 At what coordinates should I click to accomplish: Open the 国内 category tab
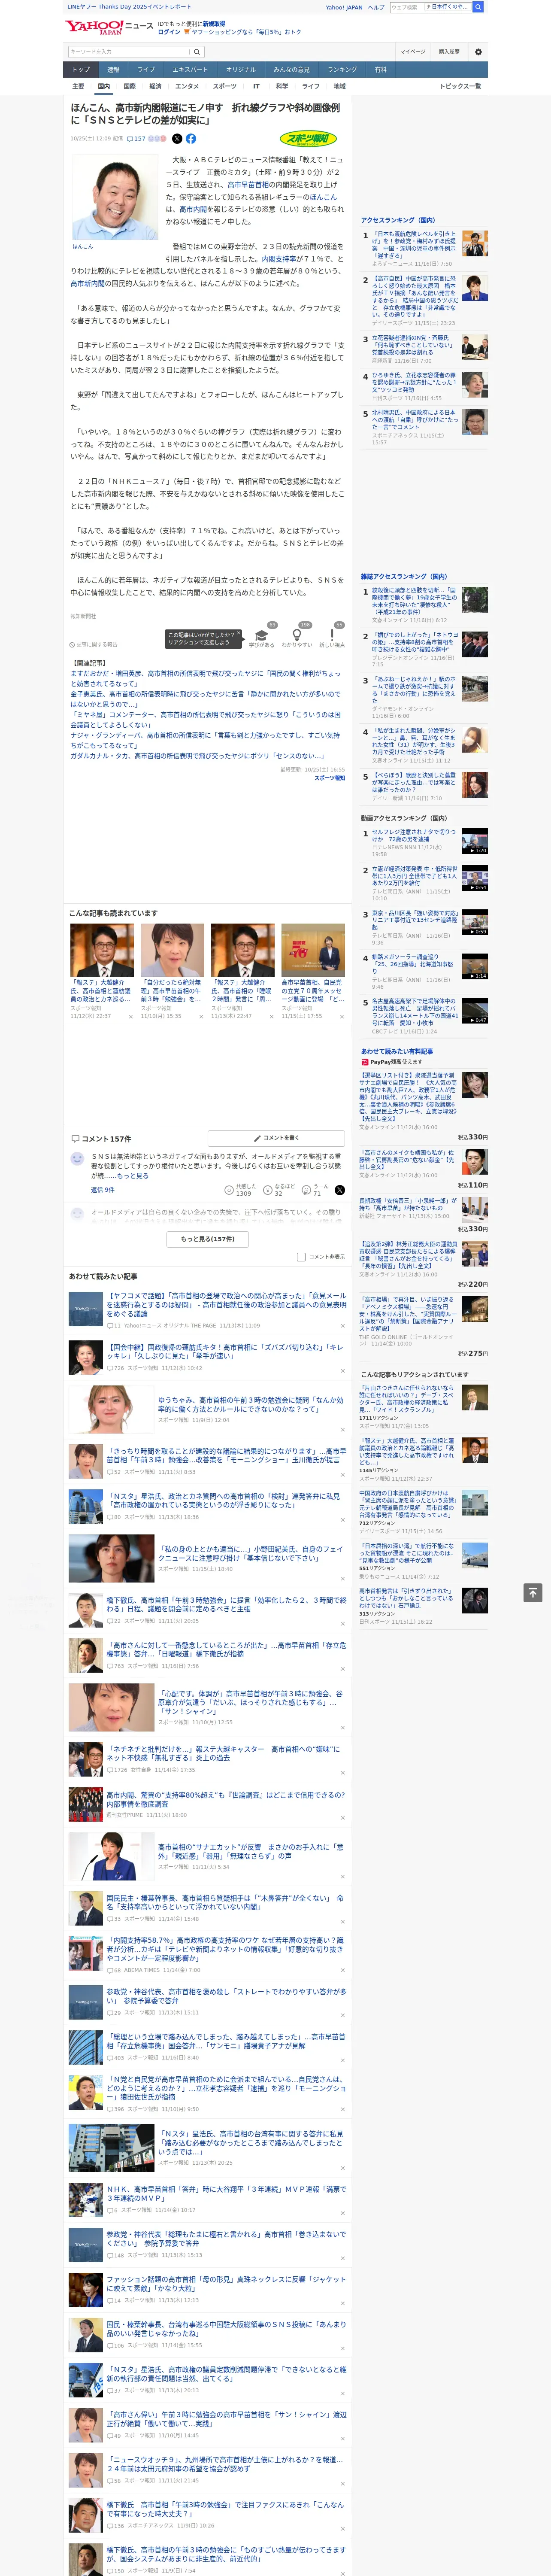104,86
